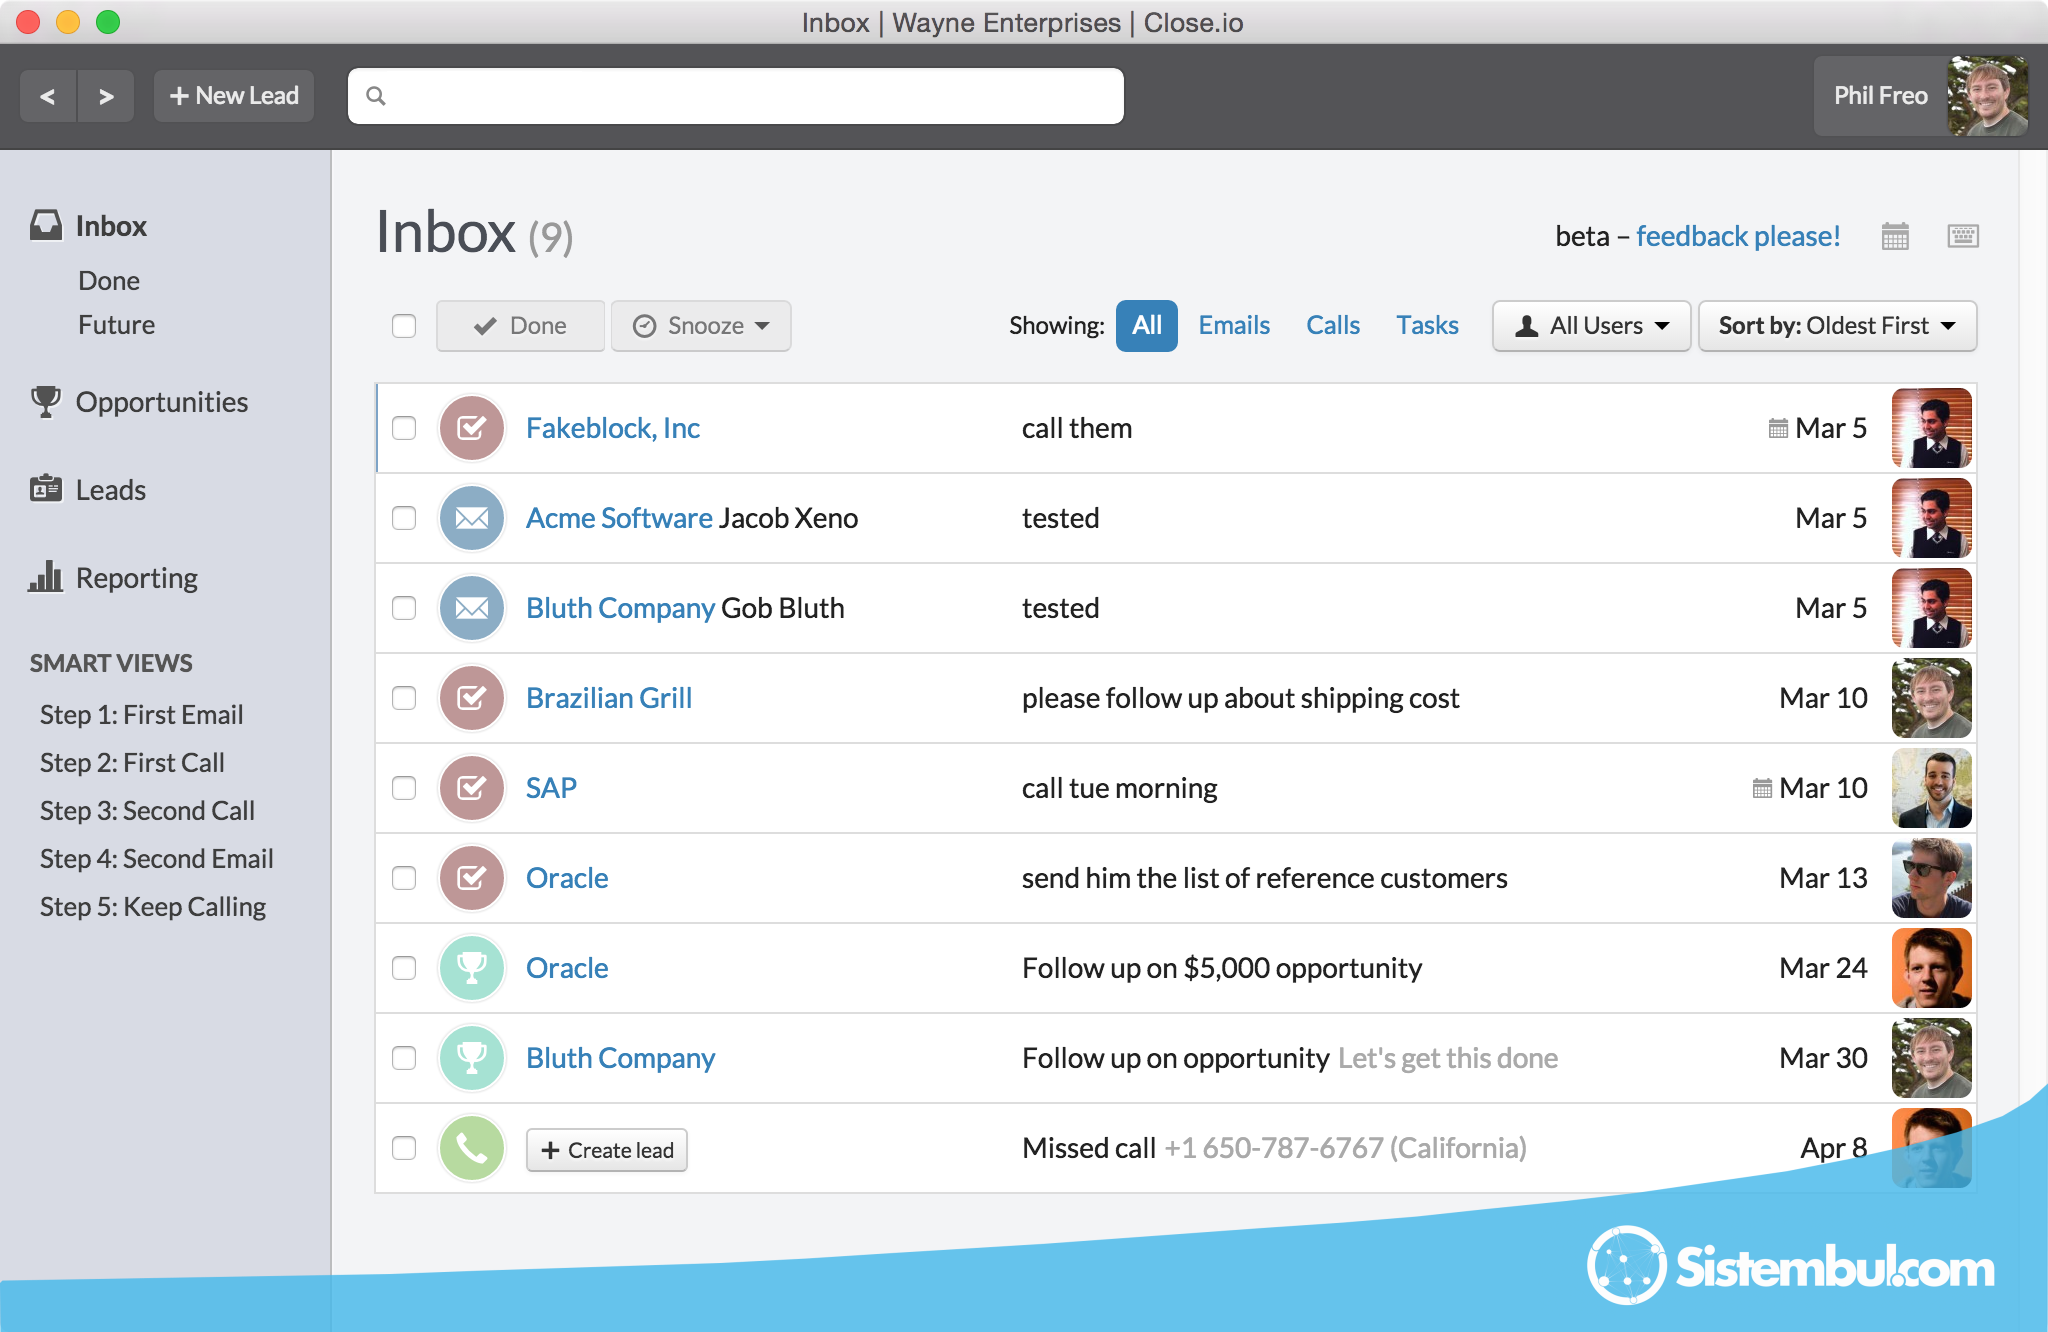Screen dimensions: 2048x1332
Task: Click Phil Freo profile avatar in header
Action: click(1987, 96)
